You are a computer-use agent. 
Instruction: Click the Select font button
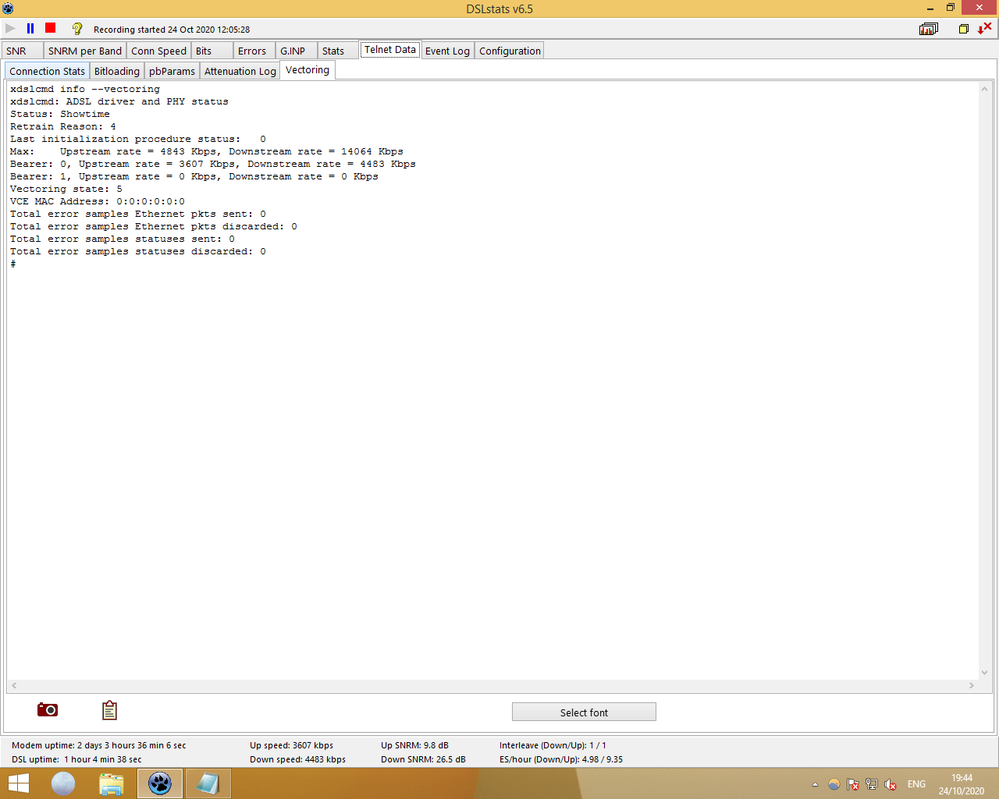click(x=583, y=712)
